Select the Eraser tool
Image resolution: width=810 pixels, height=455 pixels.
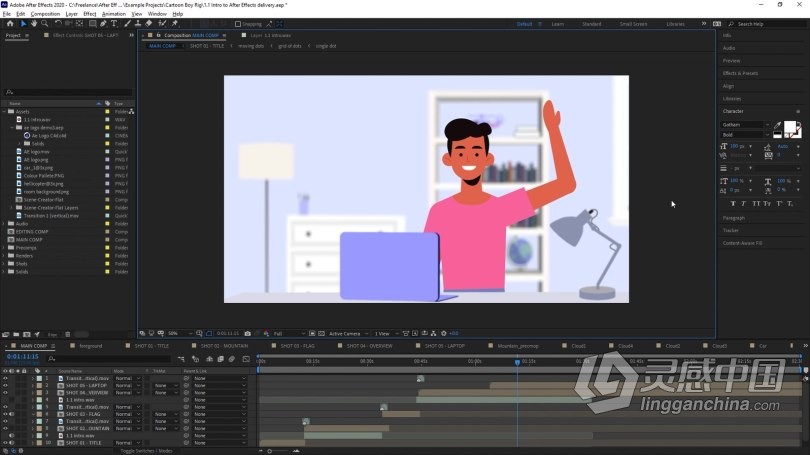pyautogui.click(x=149, y=24)
